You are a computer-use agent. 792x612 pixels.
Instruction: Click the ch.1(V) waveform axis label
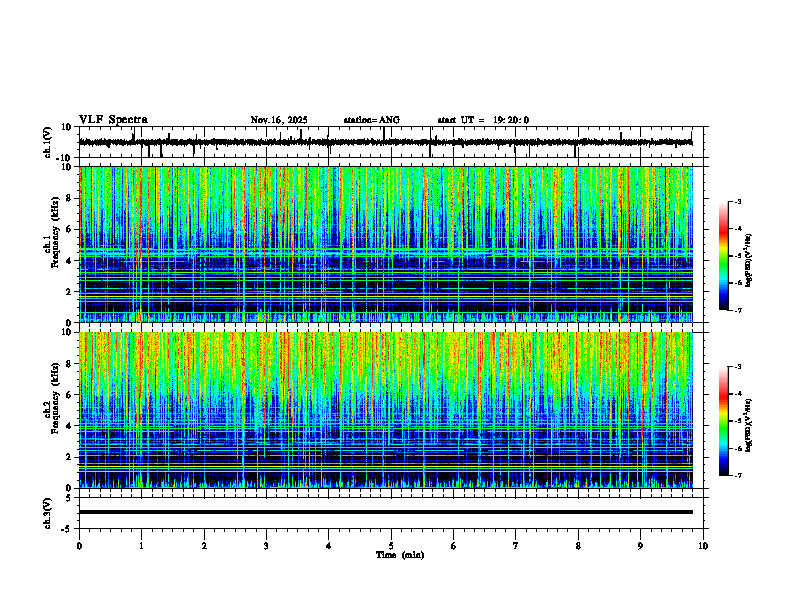point(48,142)
